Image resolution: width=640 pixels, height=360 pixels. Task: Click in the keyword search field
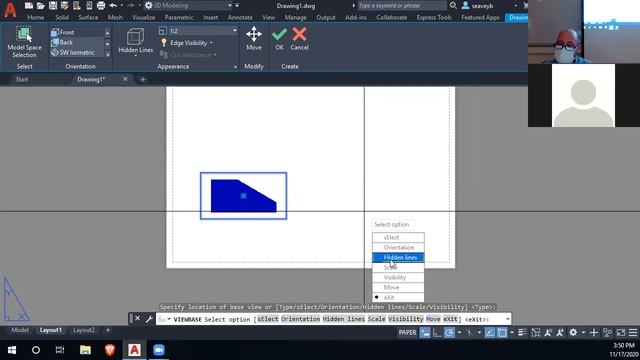(x=402, y=6)
